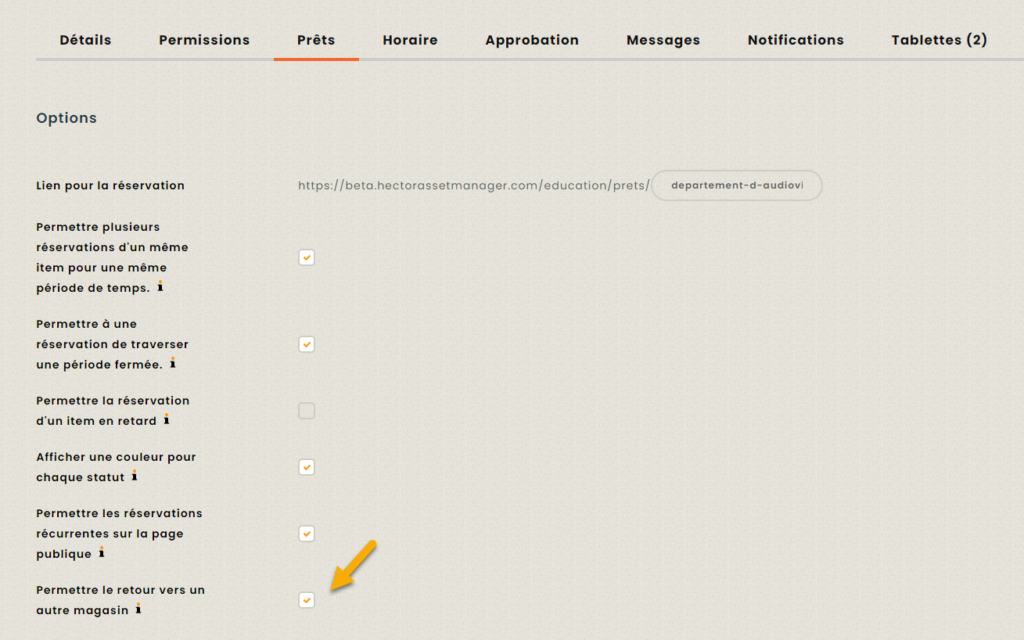
Task: Click info icon next to 'publique' label
Action: [x=101, y=553]
